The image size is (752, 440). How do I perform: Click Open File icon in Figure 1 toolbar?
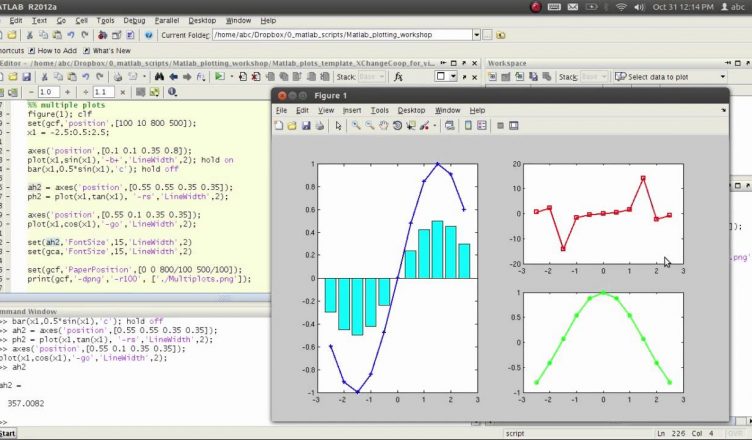292,126
